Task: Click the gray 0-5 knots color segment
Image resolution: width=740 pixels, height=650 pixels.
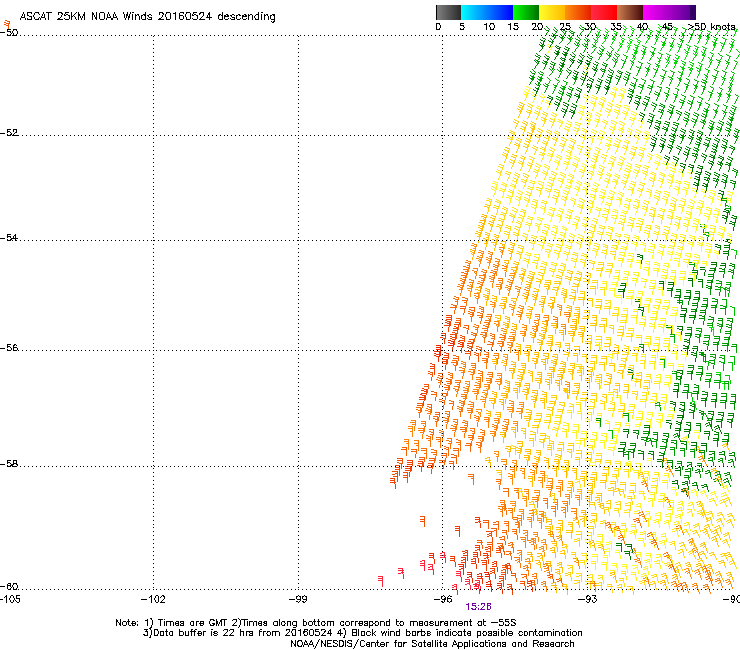Action: point(448,12)
